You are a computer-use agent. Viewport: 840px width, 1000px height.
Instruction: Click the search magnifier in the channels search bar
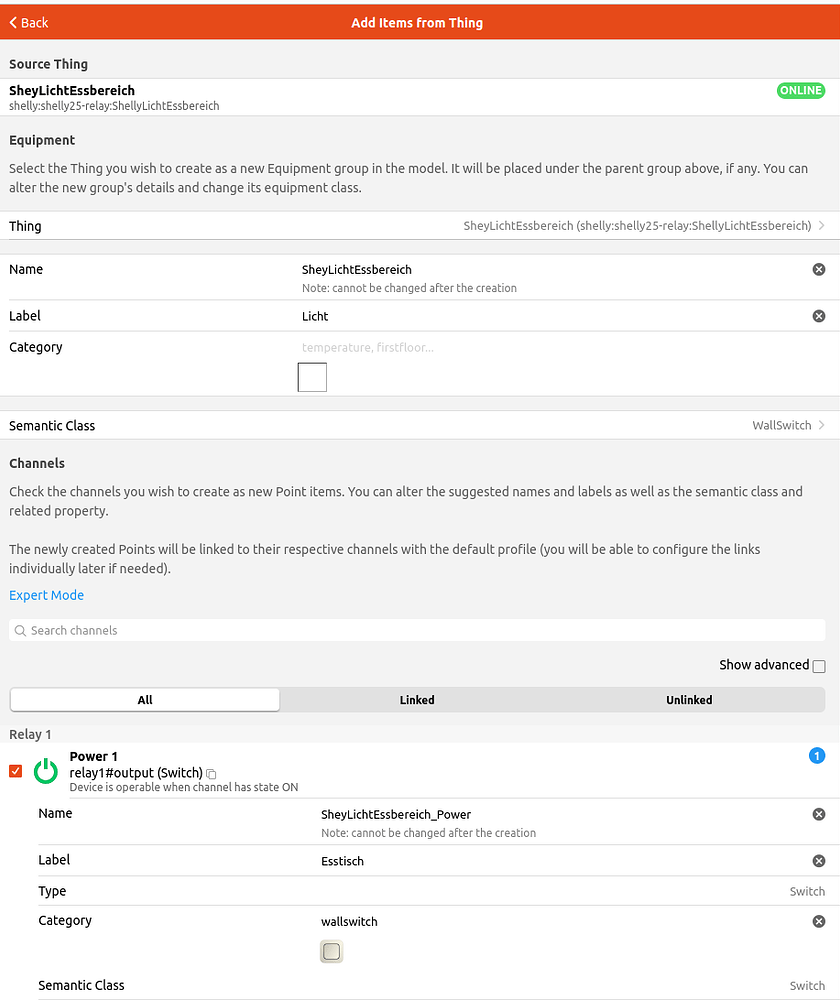click(20, 630)
